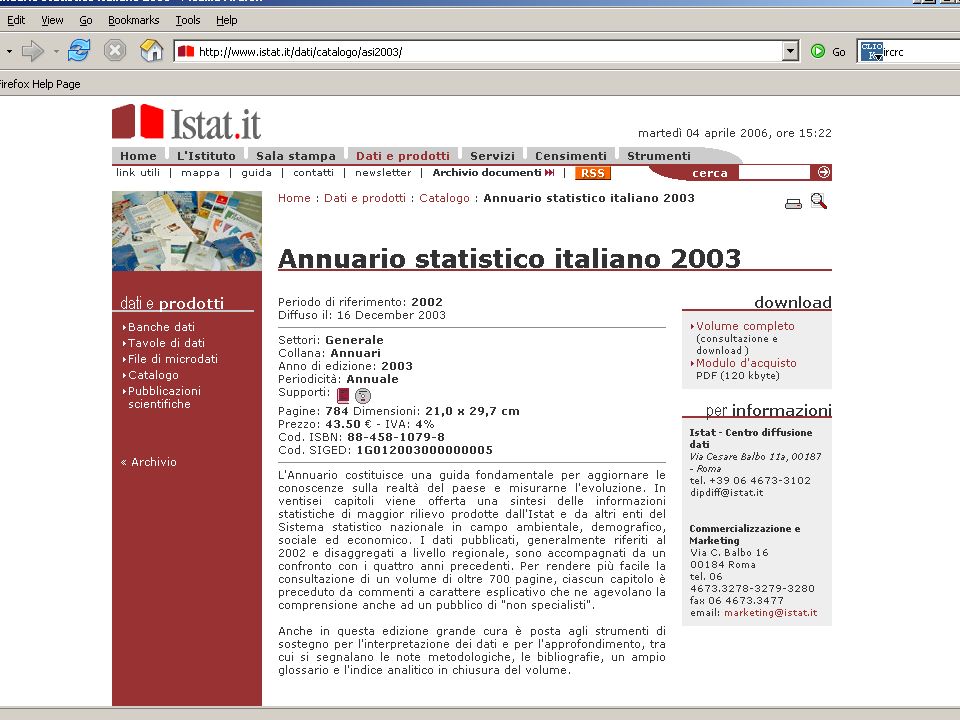Open the mappa link
Screen dimensions: 960x720
click(x=200, y=173)
